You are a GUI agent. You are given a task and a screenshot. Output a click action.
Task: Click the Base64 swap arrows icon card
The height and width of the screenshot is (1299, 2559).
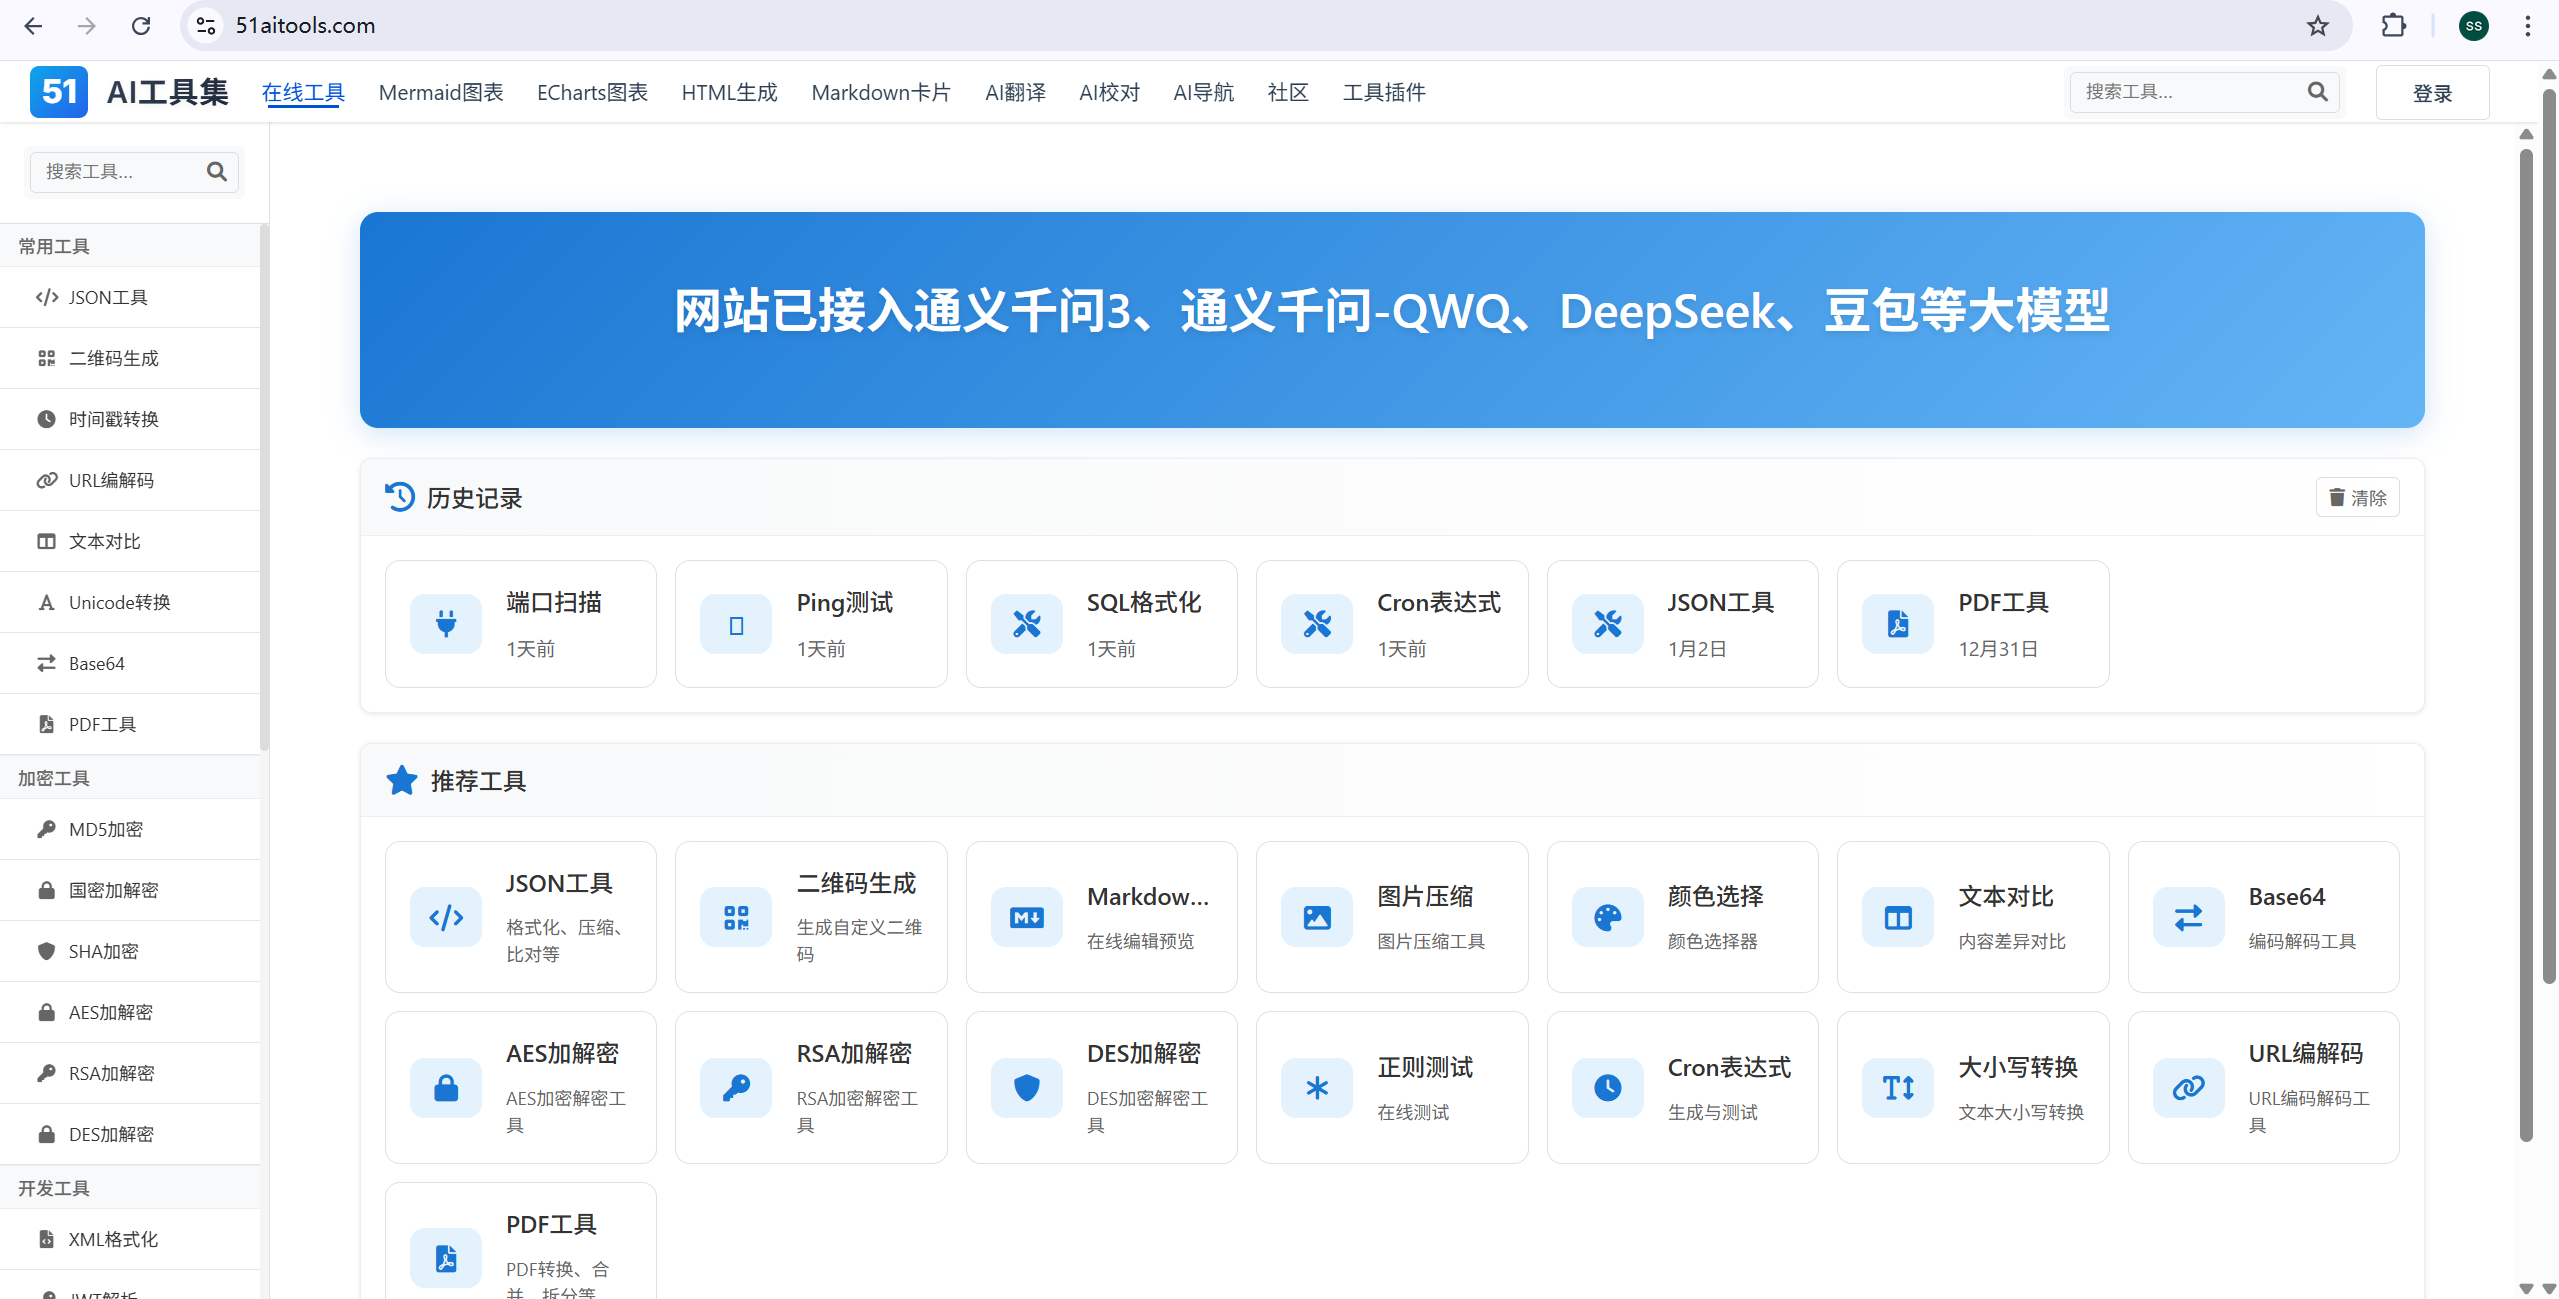point(2188,917)
